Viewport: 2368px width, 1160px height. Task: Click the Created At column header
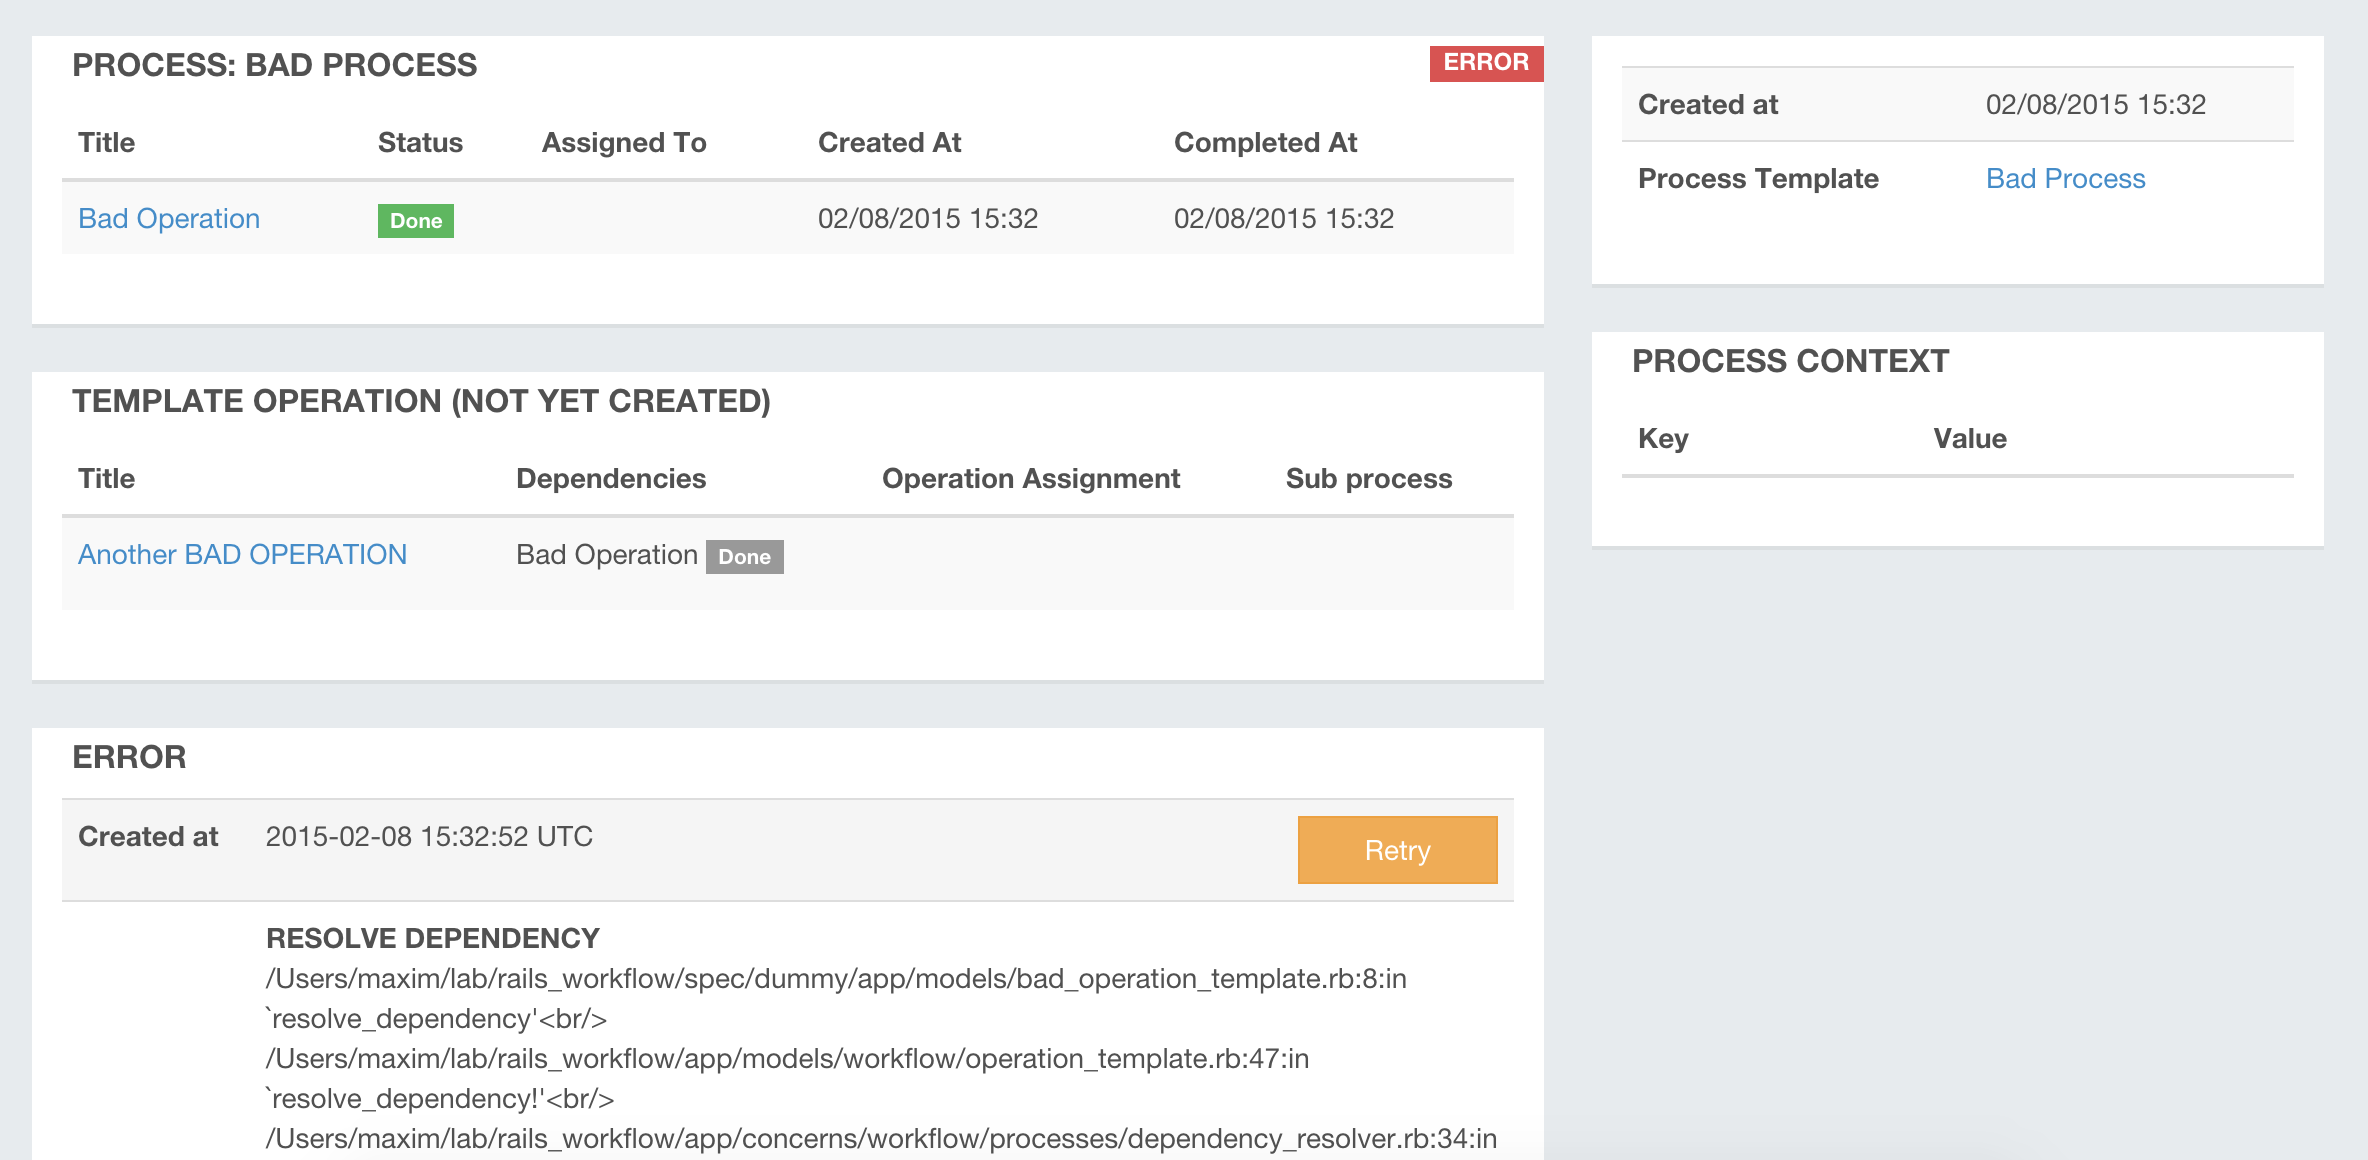889,143
